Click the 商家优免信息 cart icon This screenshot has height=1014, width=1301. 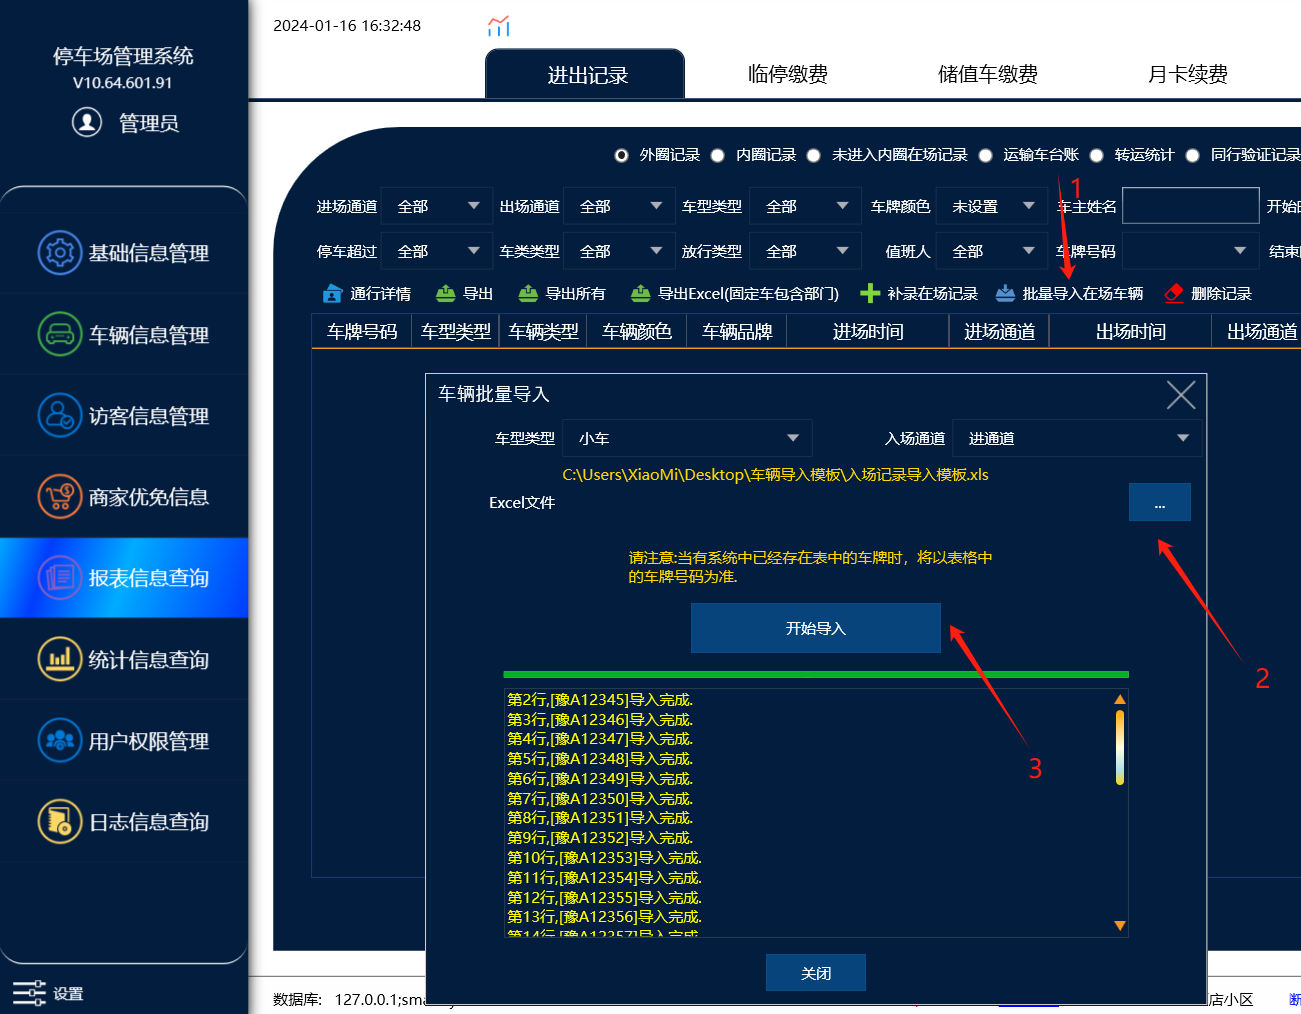[x=59, y=496]
